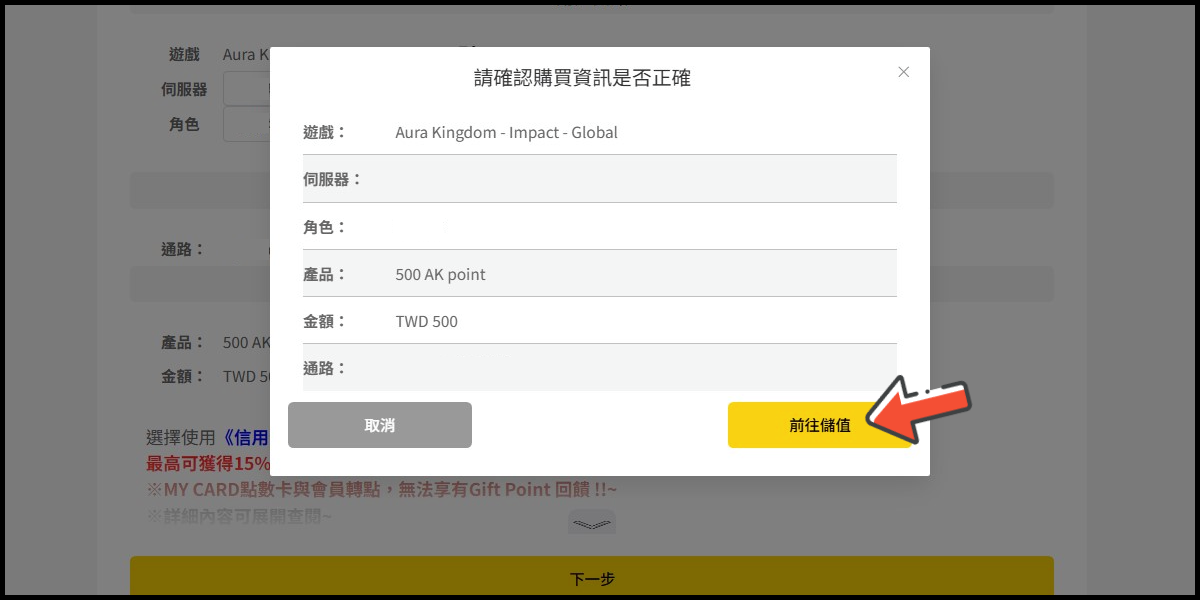The image size is (1200, 600).
Task: Select the ※詳細內容可展開查閱~ note text
Action: 239,516
